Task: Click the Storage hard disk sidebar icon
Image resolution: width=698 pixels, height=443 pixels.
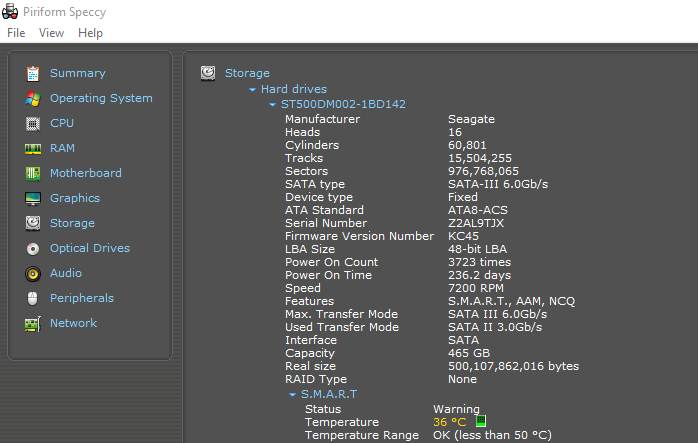Action: [x=33, y=223]
